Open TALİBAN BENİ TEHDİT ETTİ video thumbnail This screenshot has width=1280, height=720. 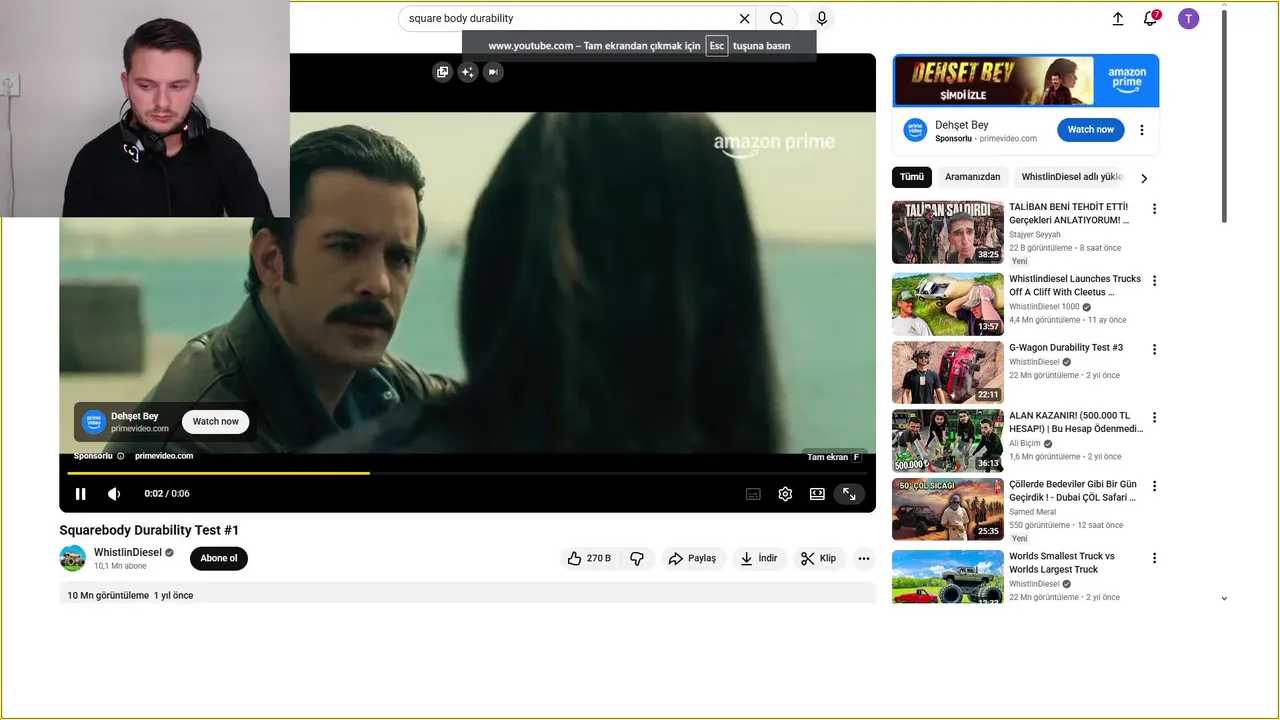tap(948, 232)
